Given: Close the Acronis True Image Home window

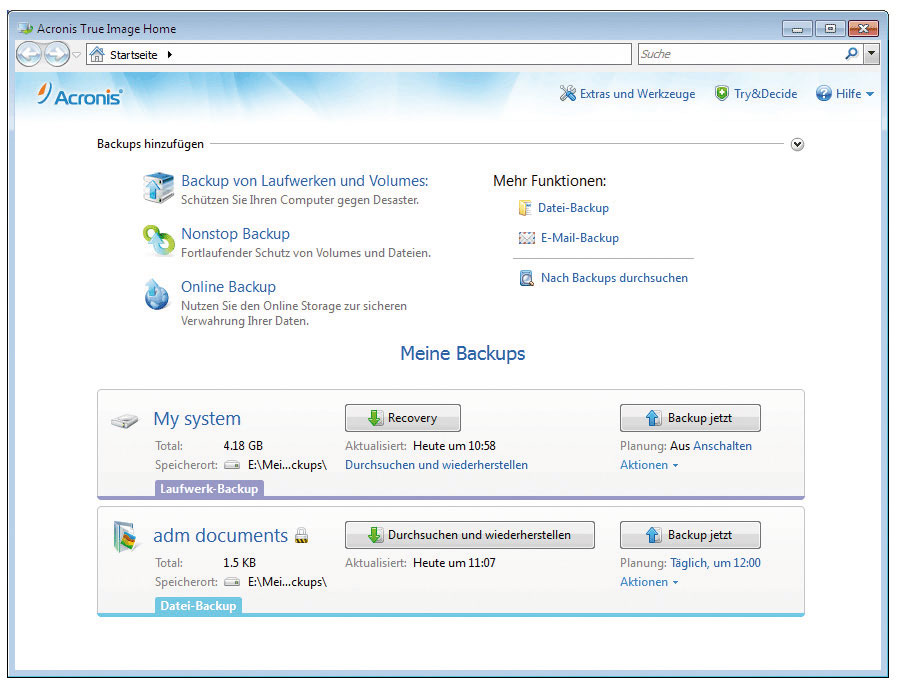Looking at the screenshot, I should tap(864, 29).
